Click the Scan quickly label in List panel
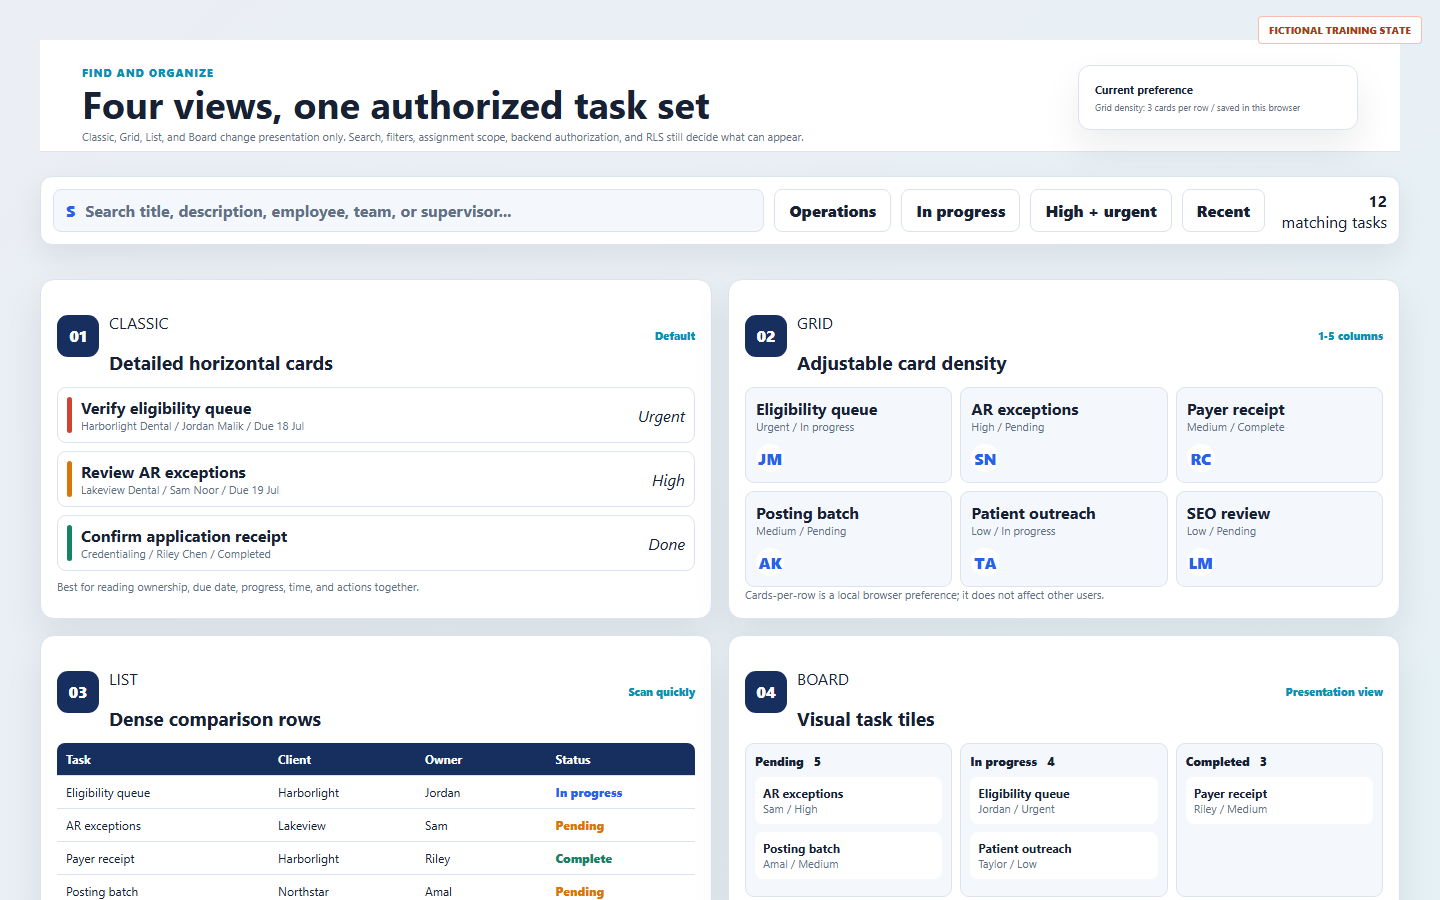1440x900 pixels. click(661, 692)
